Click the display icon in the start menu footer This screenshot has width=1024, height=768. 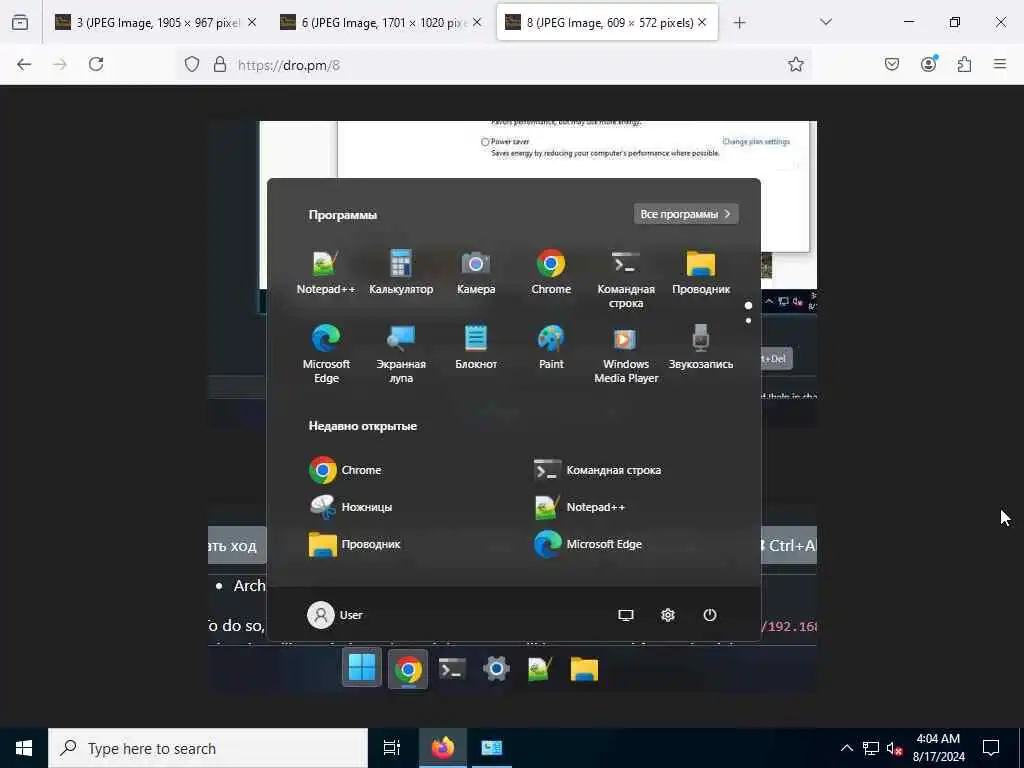pyautogui.click(x=626, y=615)
